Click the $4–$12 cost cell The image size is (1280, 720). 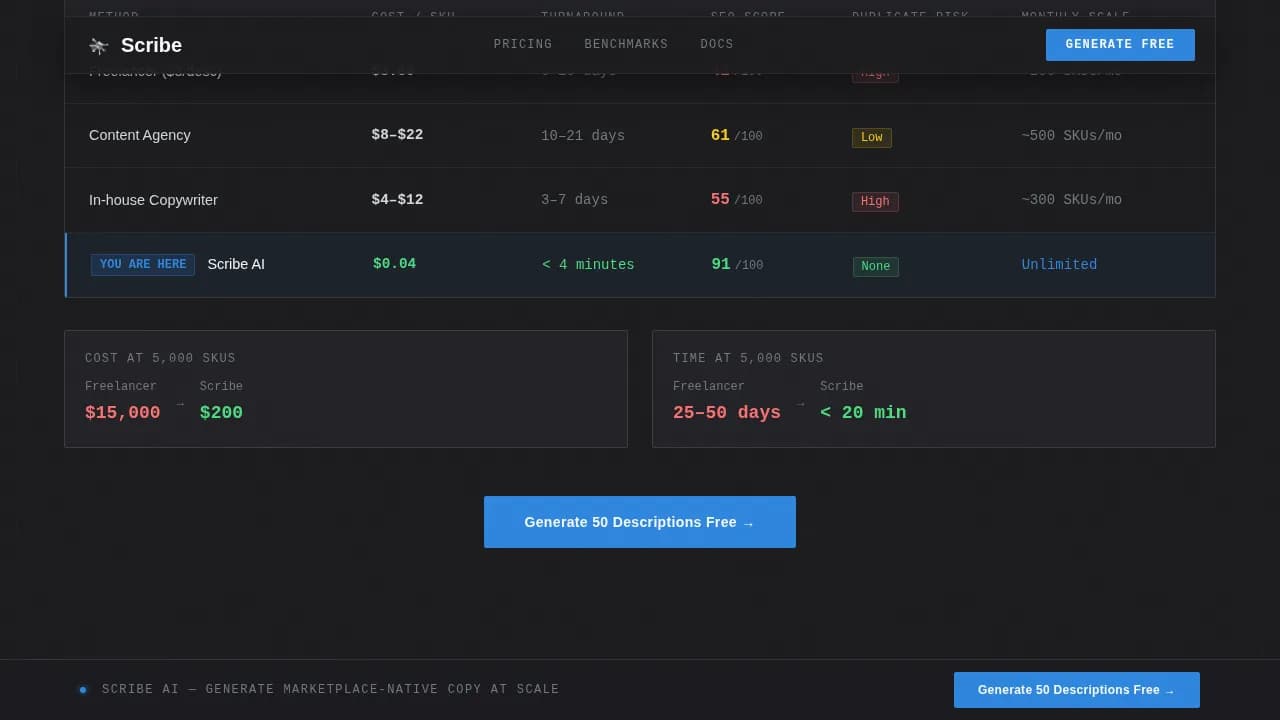pyautogui.click(x=397, y=200)
